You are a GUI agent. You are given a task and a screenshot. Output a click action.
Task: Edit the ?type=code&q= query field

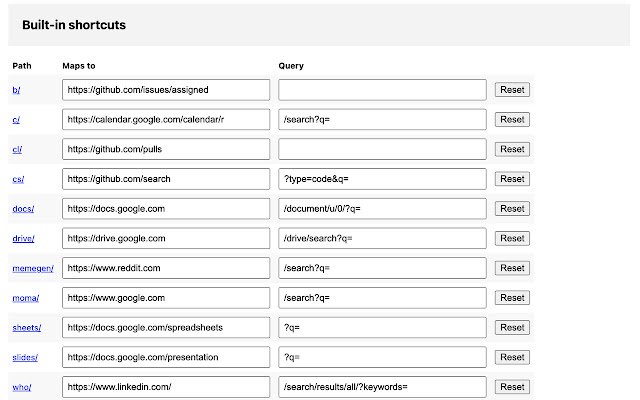pyautogui.click(x=382, y=179)
